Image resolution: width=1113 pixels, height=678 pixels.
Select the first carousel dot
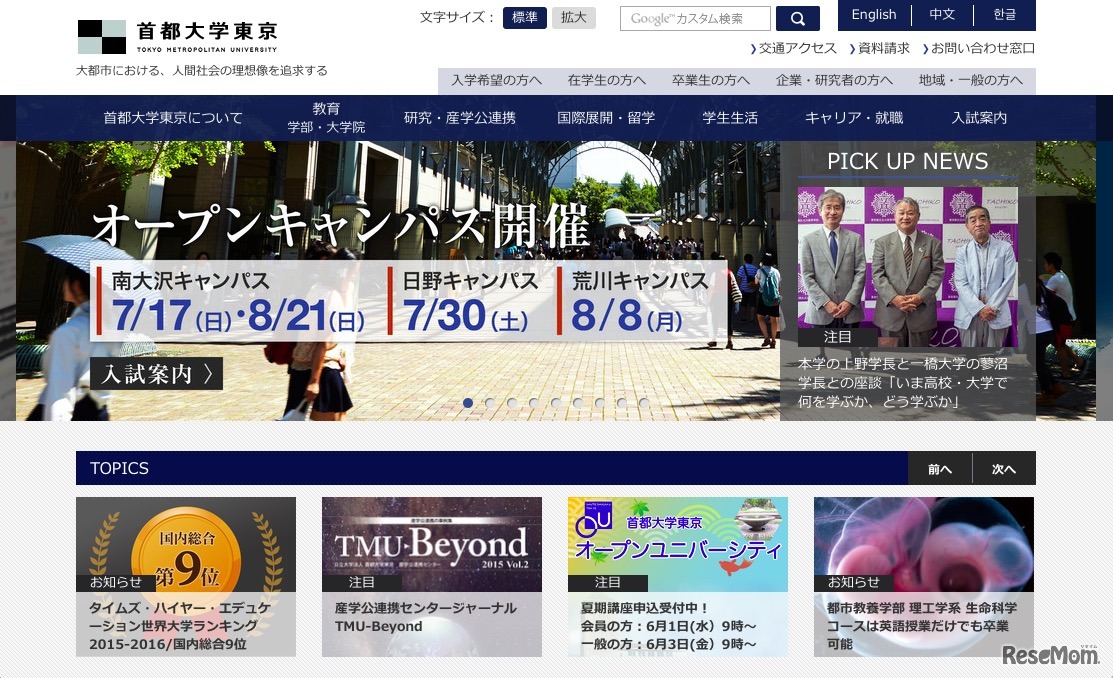point(468,403)
